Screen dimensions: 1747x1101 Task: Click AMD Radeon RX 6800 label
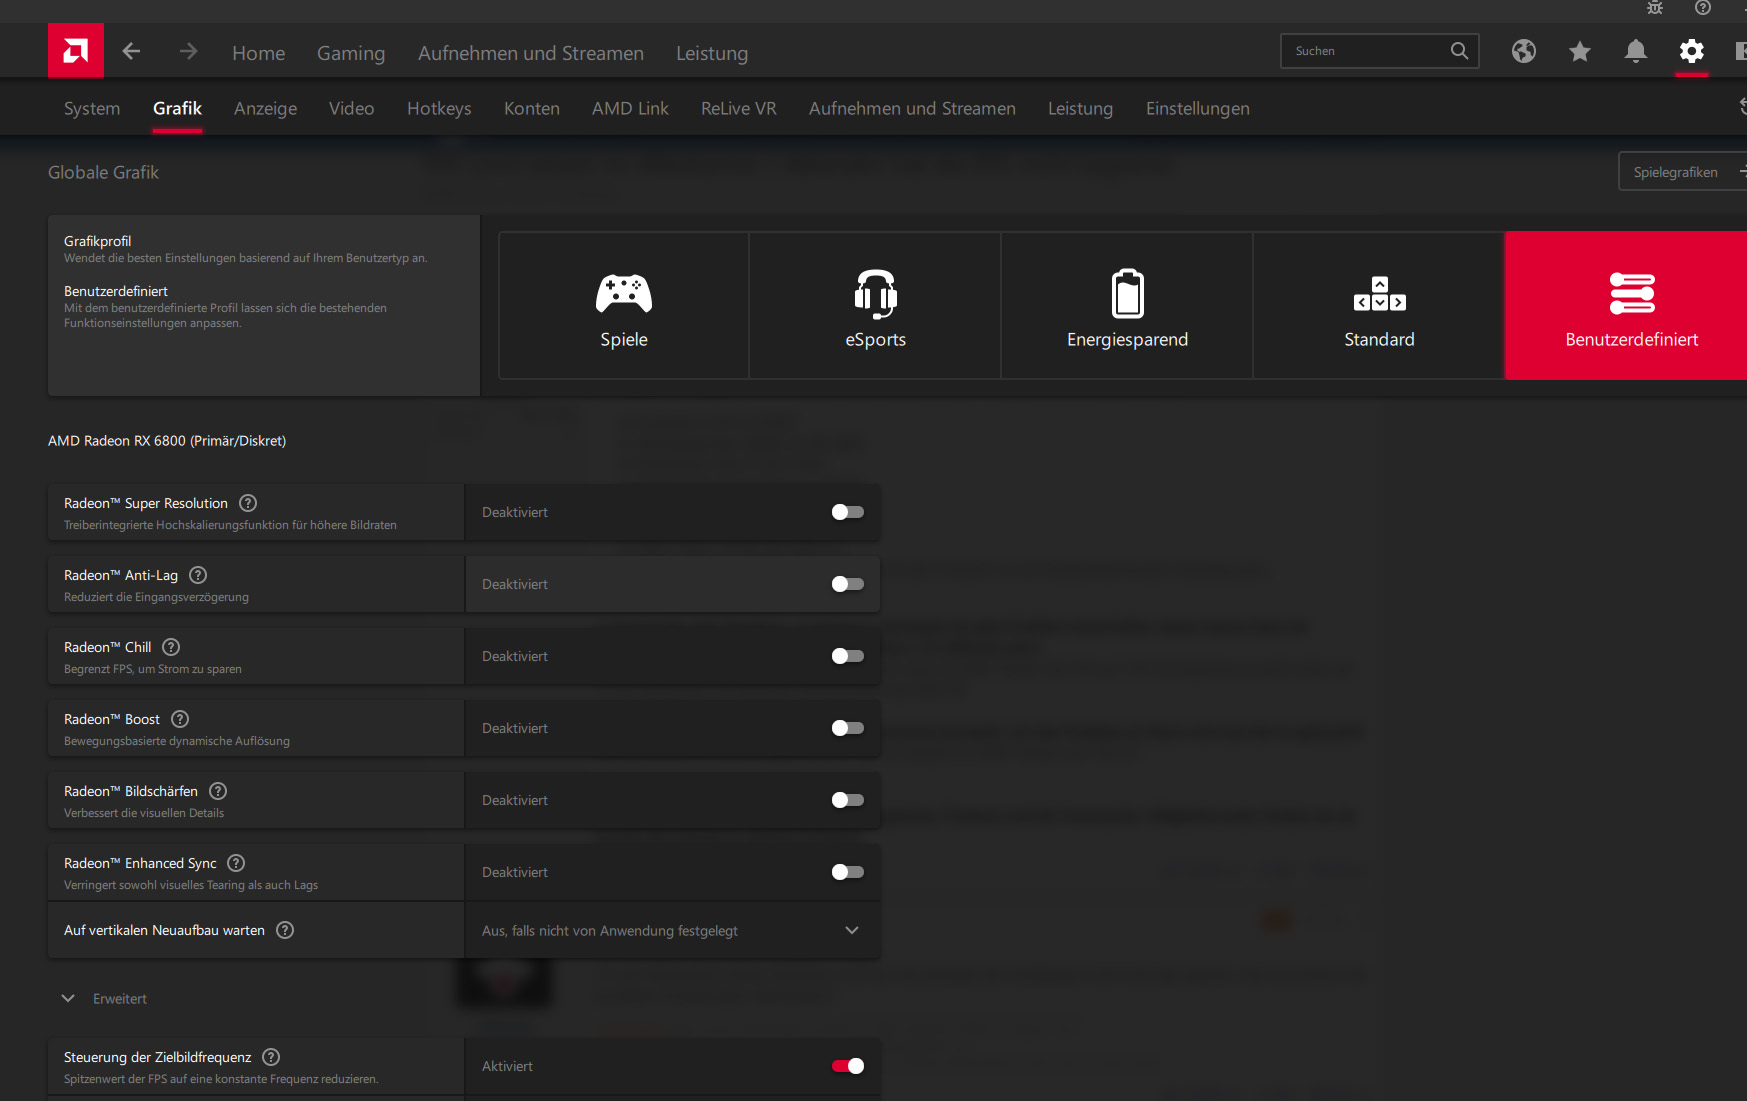(167, 441)
